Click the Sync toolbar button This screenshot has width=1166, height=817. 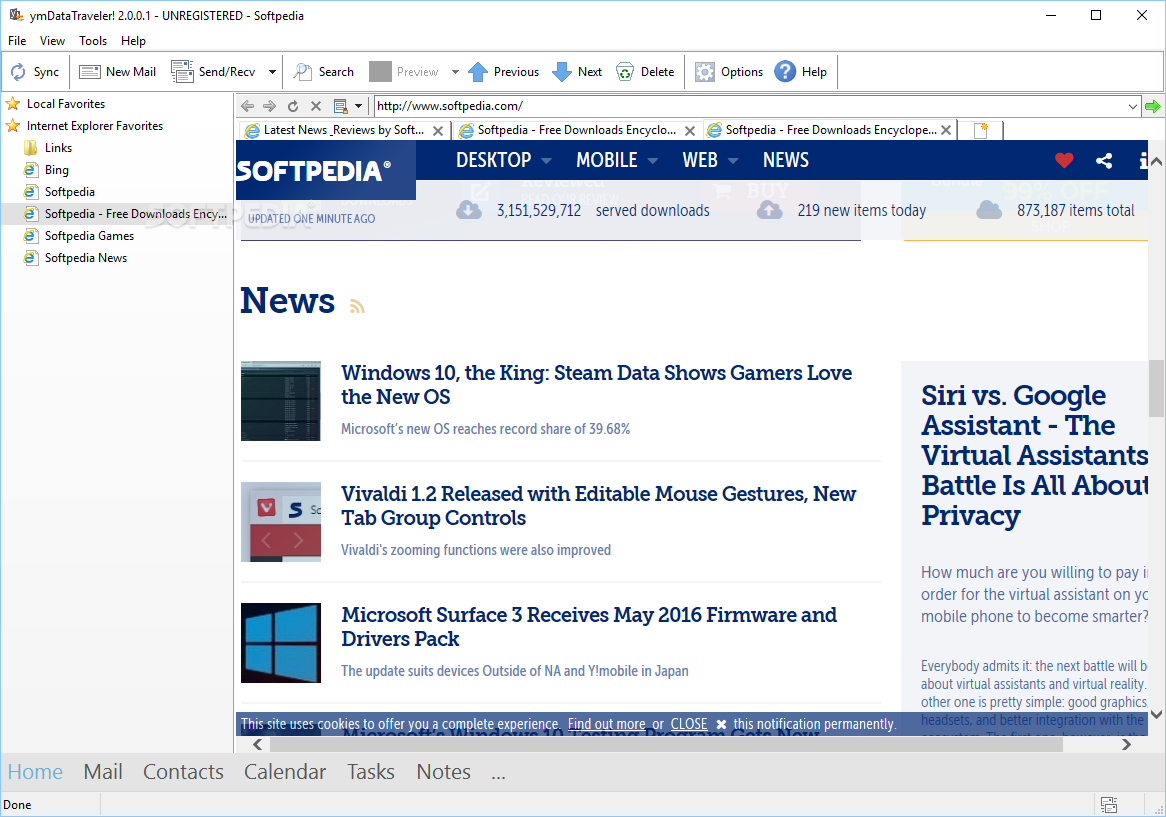34,72
